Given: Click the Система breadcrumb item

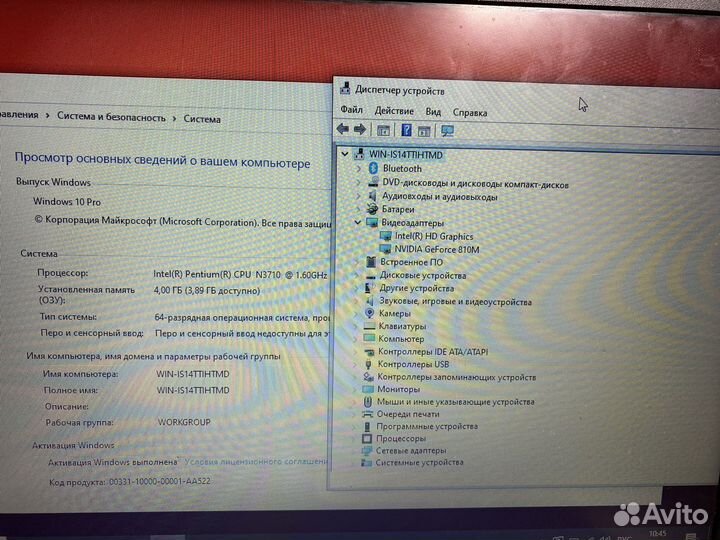Looking at the screenshot, I should click(x=202, y=119).
